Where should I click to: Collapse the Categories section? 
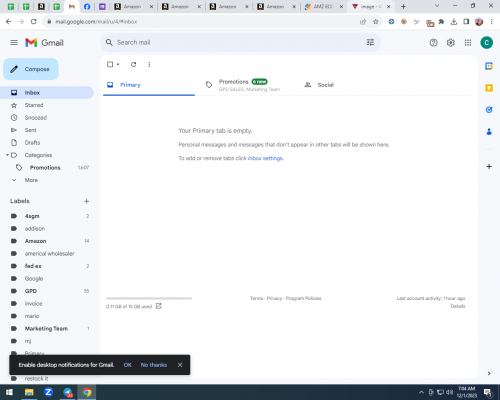[7, 155]
